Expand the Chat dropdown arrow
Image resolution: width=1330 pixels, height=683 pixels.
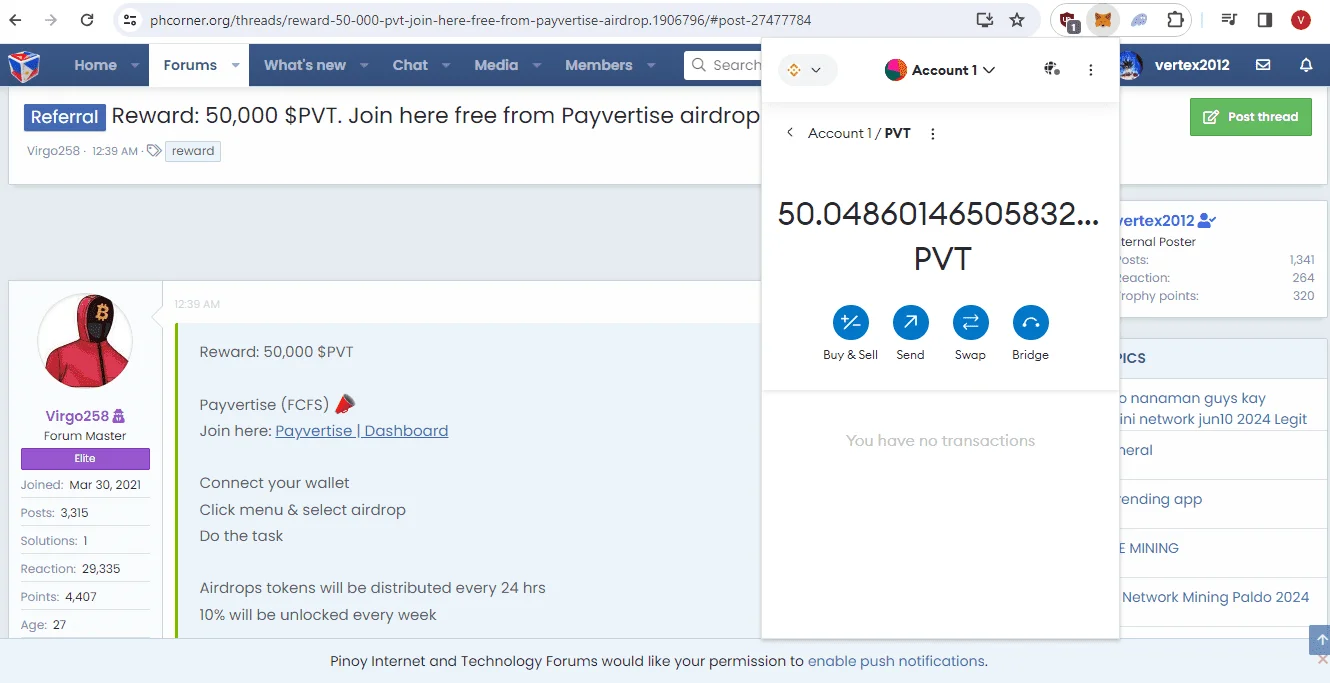pos(446,65)
